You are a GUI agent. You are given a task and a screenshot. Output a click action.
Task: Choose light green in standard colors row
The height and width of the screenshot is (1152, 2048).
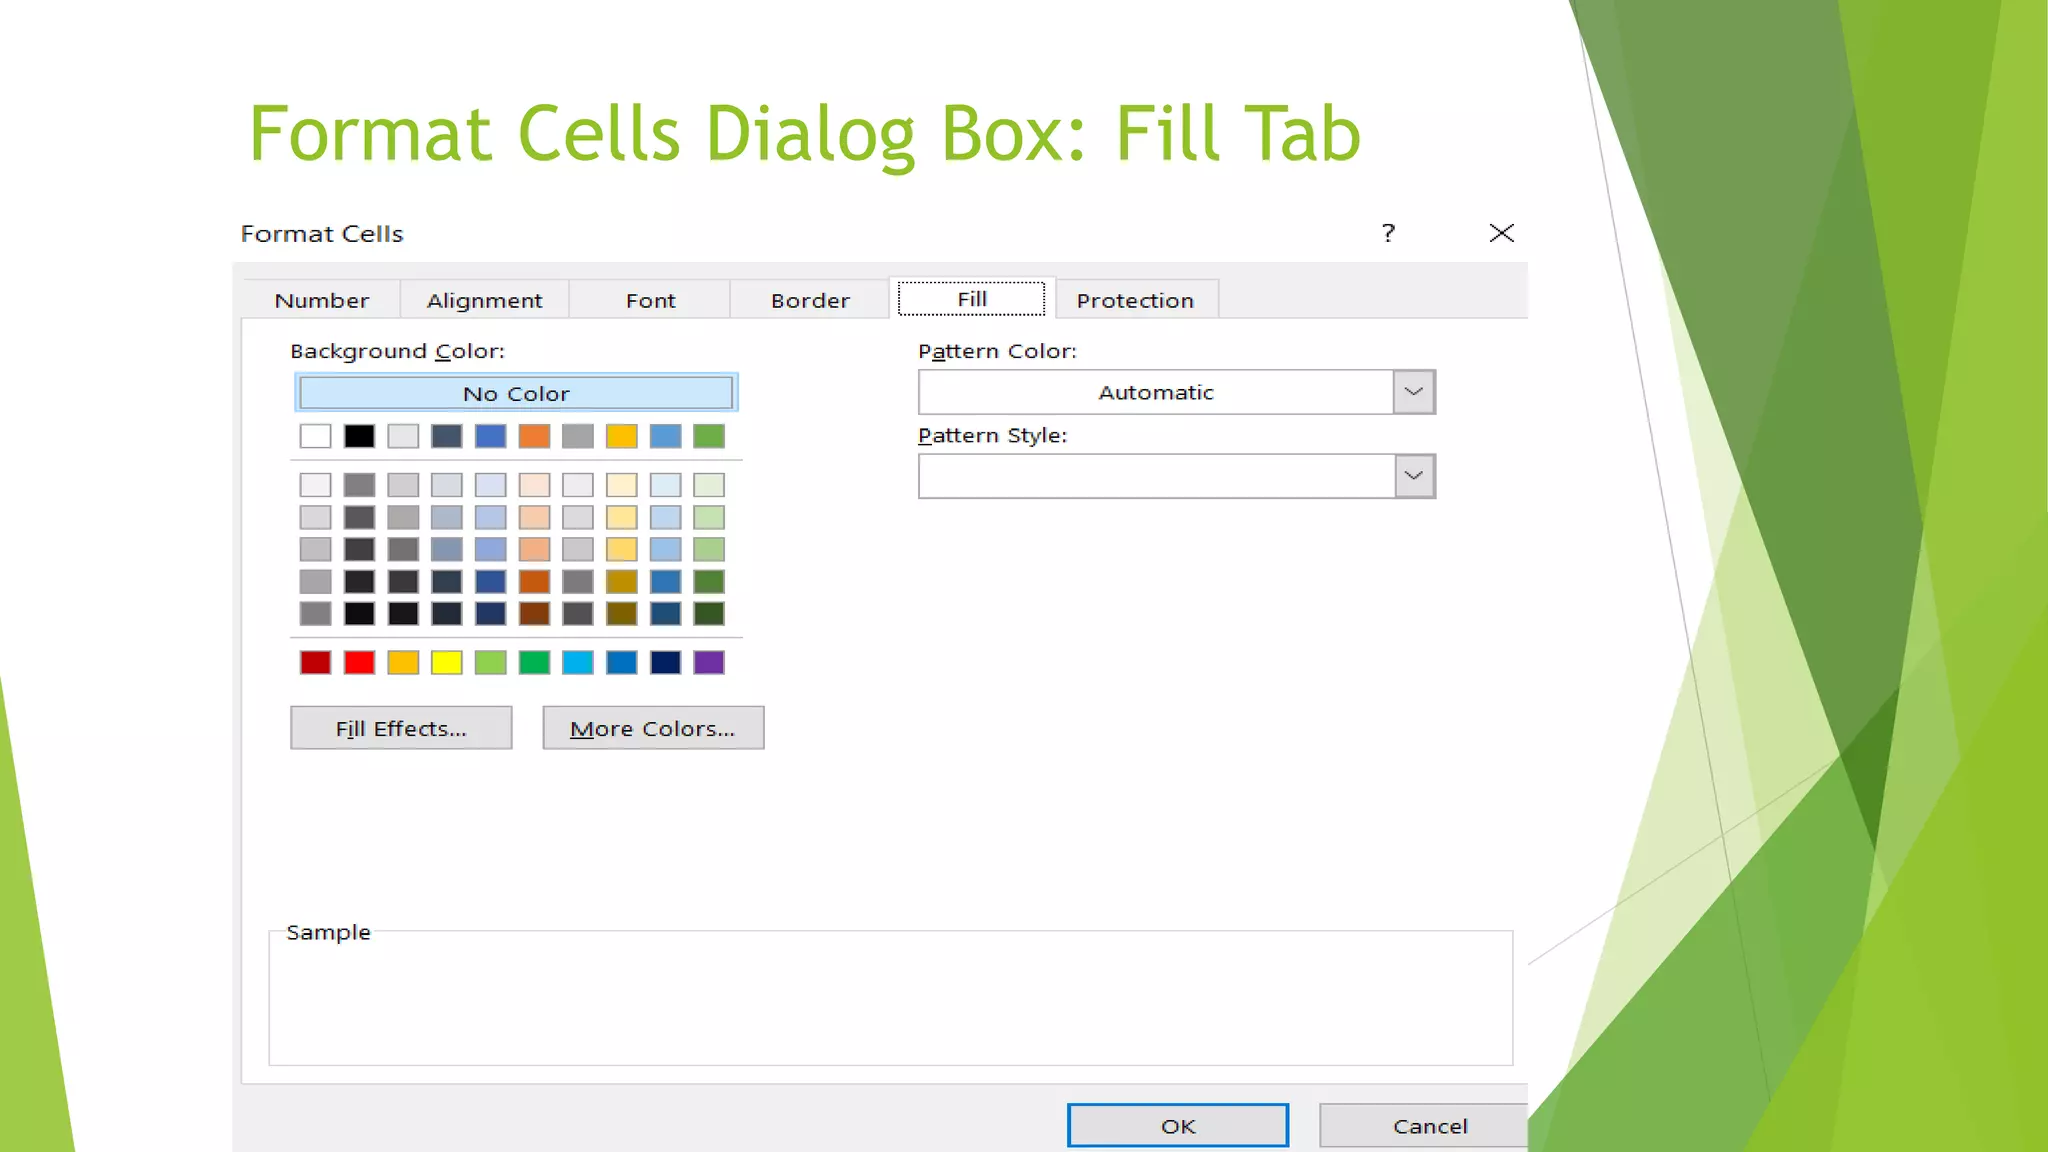point(490,662)
